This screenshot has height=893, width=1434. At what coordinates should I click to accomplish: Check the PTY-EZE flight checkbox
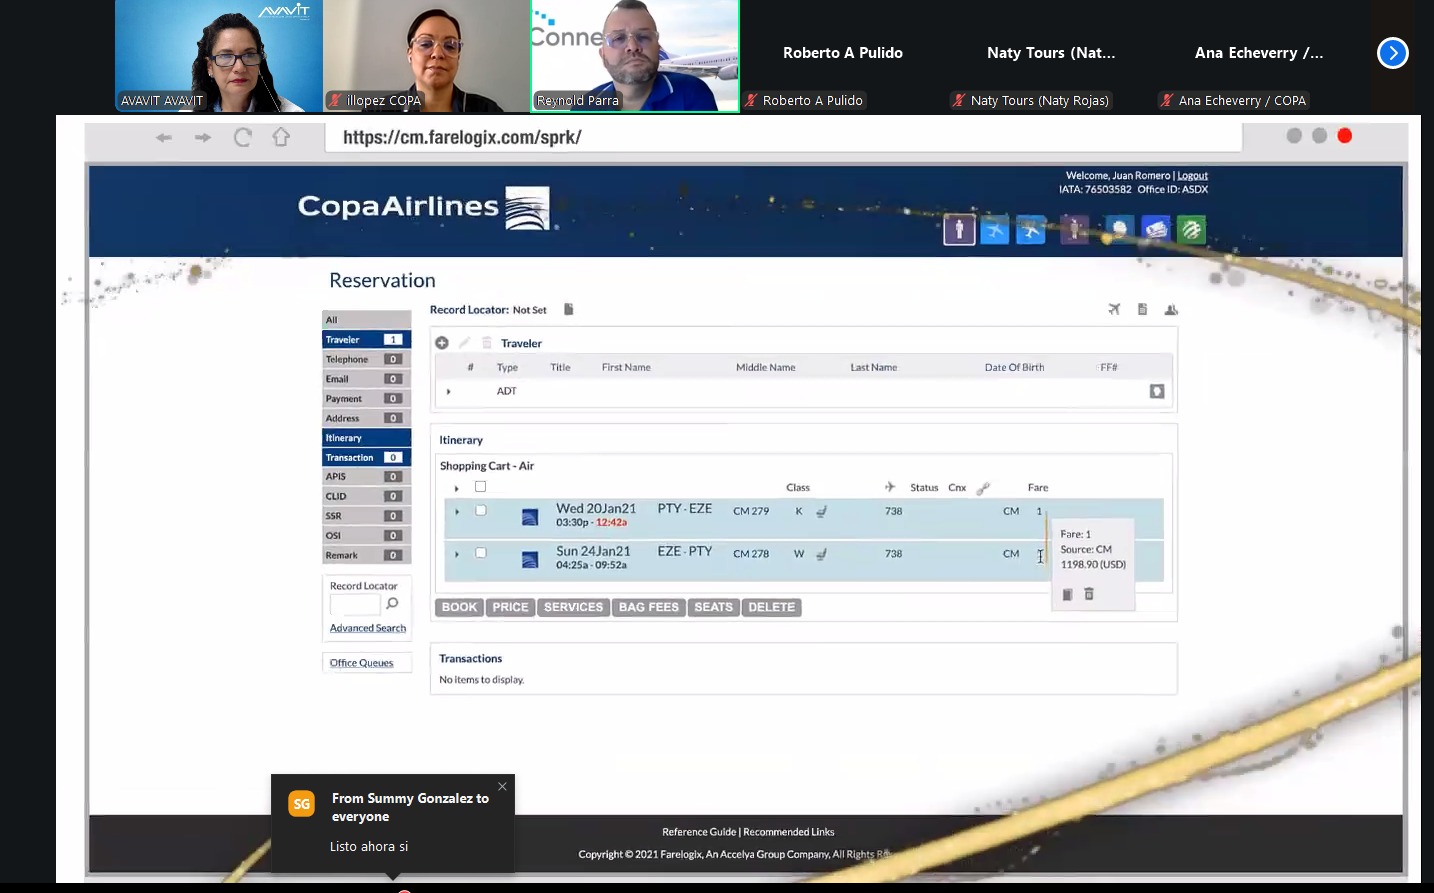click(x=481, y=510)
